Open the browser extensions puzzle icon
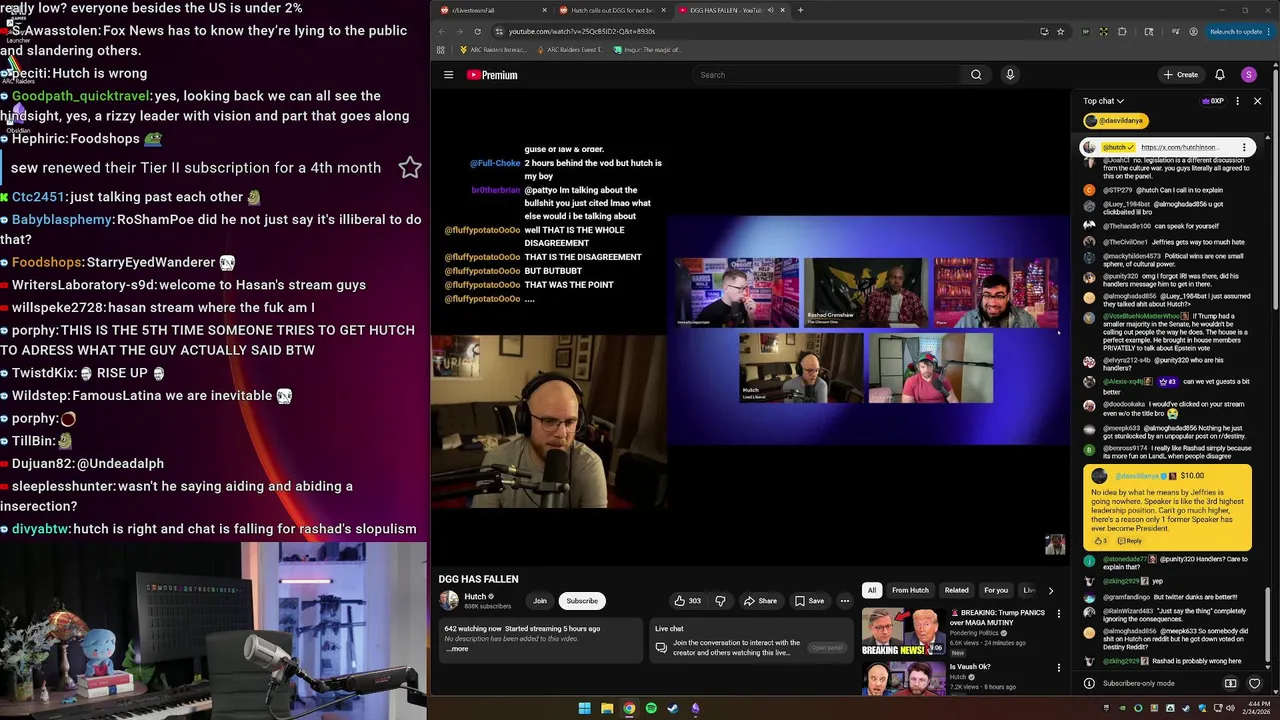 click(x=1122, y=31)
